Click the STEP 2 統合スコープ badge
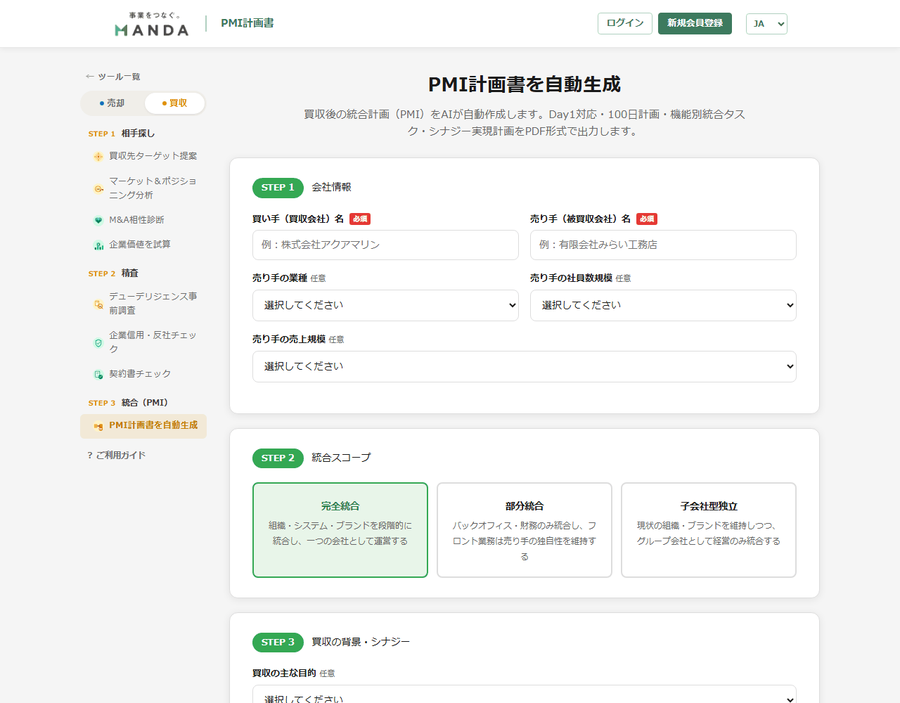This screenshot has height=703, width=900. 278,458
